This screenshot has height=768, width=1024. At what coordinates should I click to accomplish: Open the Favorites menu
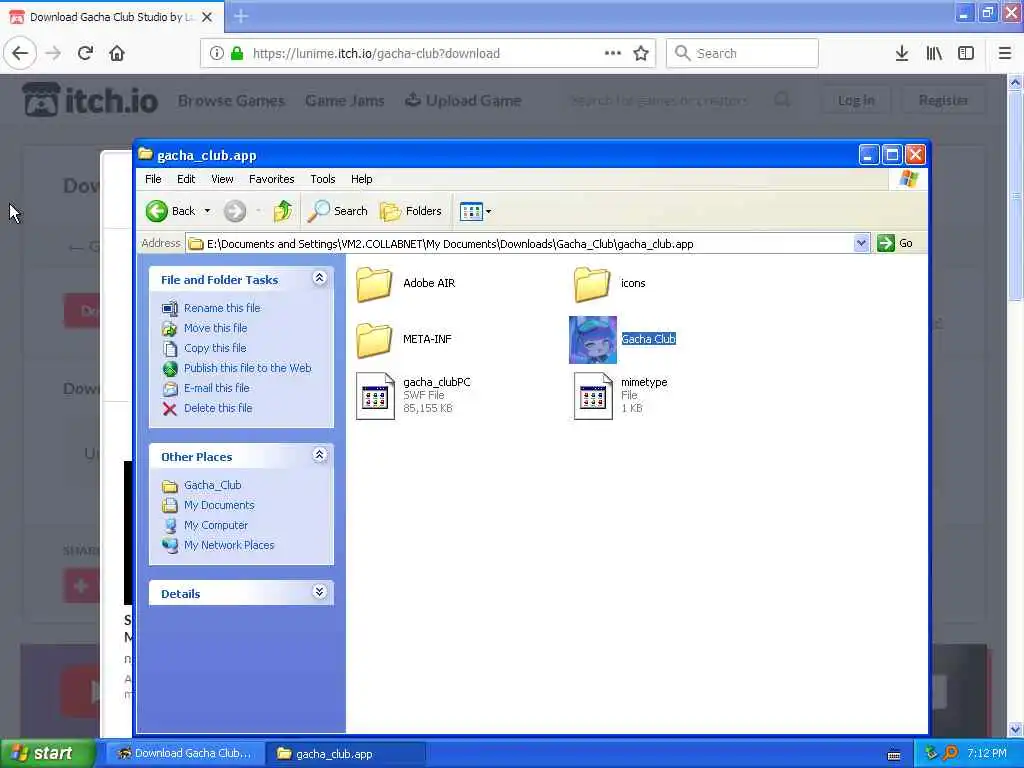(272, 179)
